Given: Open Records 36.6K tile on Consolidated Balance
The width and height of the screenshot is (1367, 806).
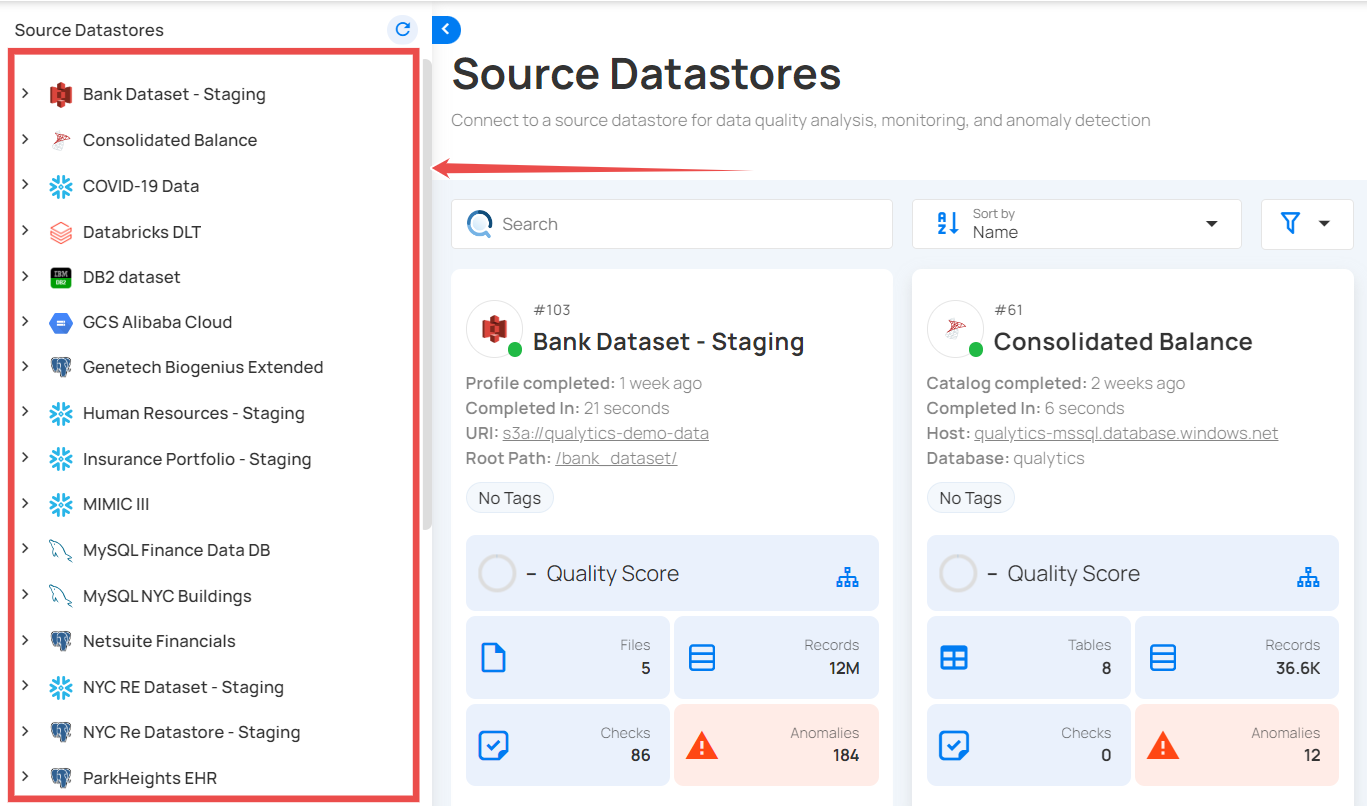Looking at the screenshot, I should tap(1237, 657).
